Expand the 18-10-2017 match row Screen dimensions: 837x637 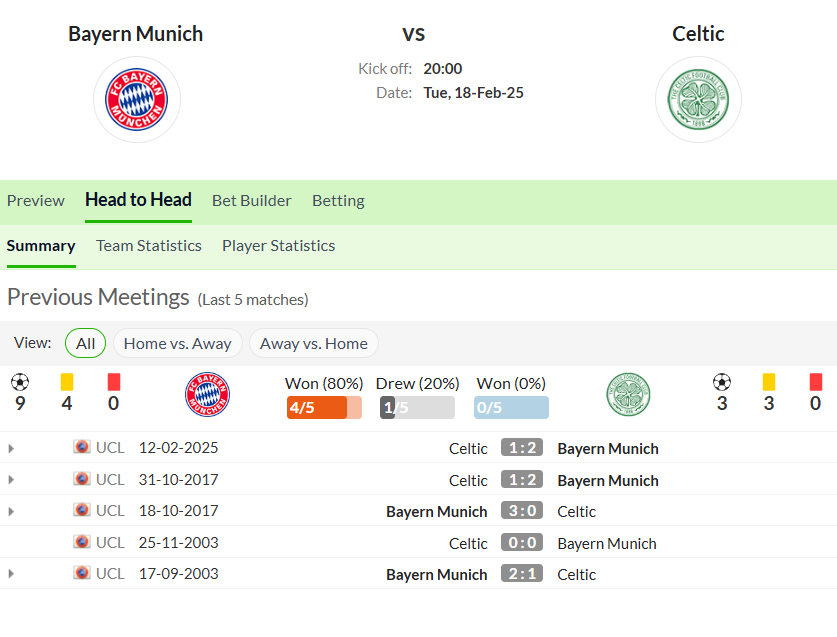[11, 511]
